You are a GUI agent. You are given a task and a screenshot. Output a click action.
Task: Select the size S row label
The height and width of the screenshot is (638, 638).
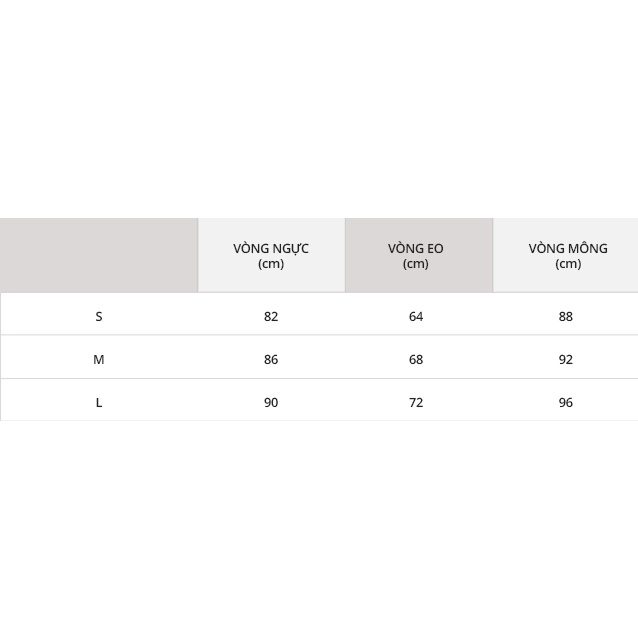[x=99, y=316]
